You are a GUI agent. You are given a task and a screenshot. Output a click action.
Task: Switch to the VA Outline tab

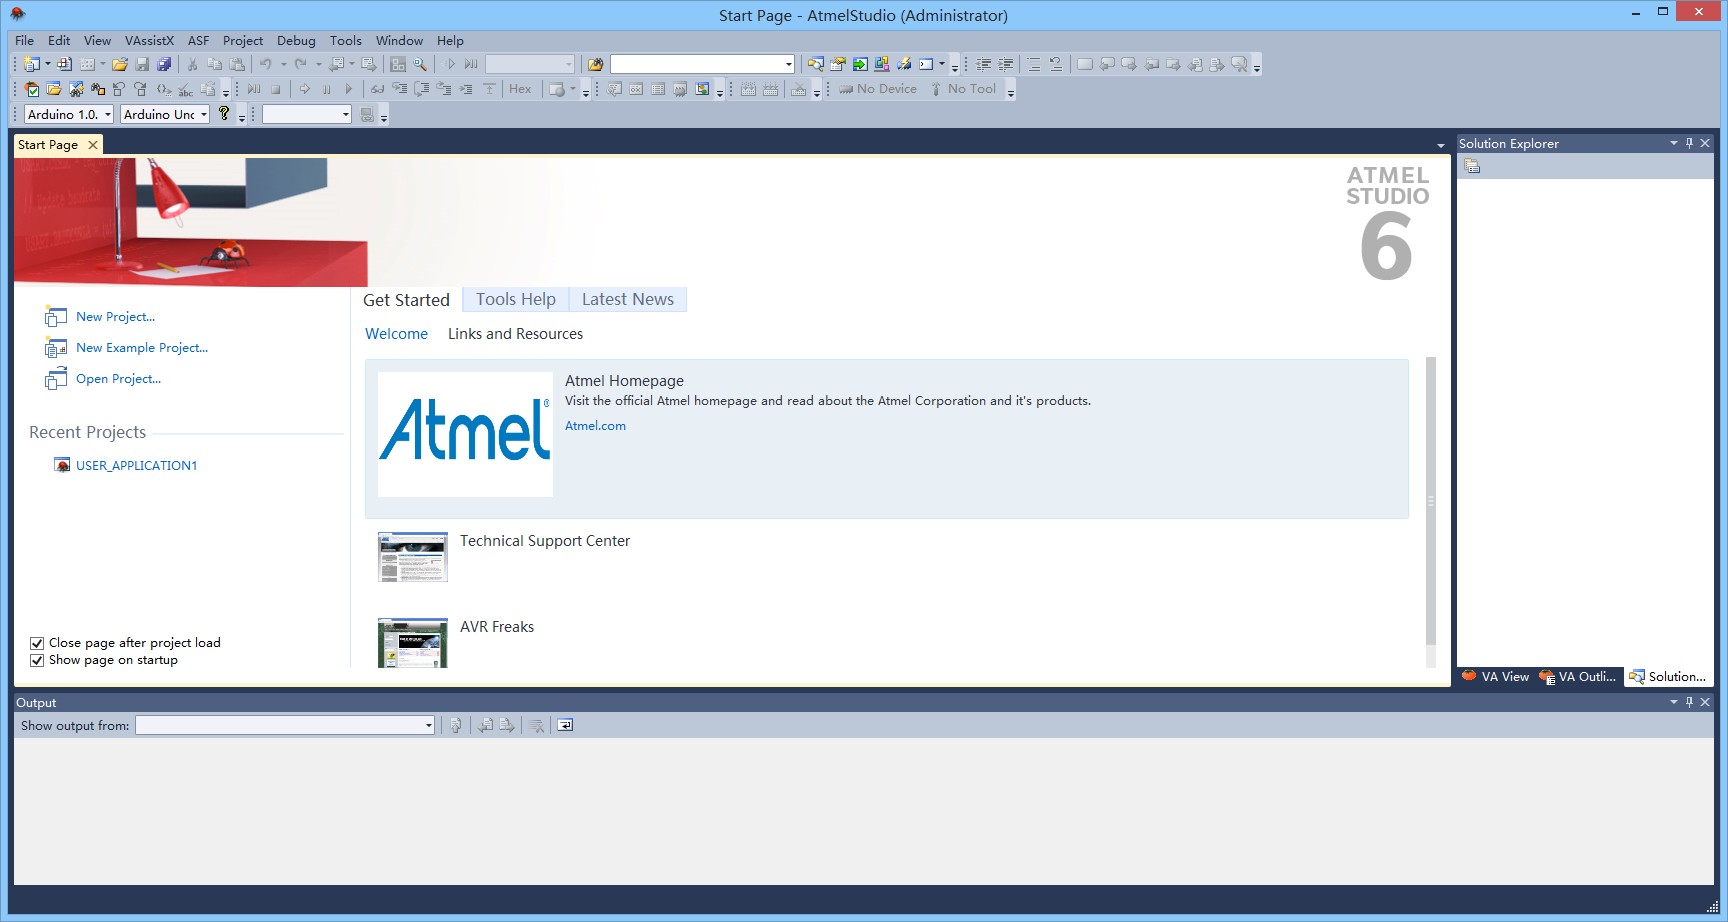(x=1578, y=677)
